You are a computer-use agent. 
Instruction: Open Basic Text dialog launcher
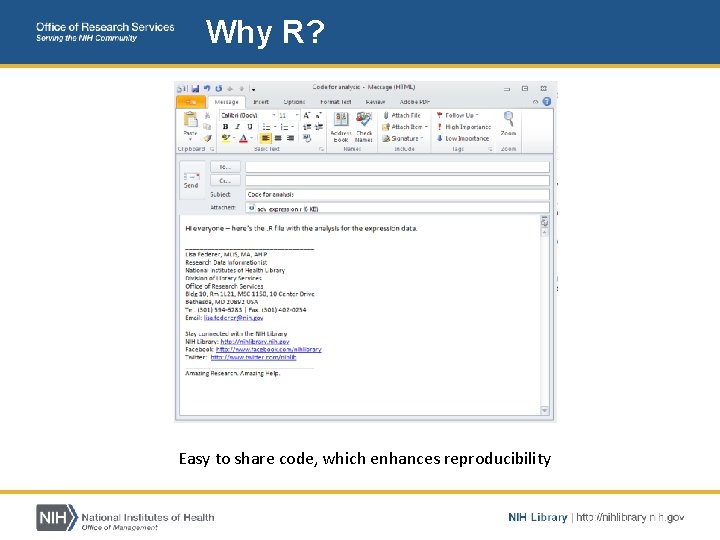coord(321,149)
